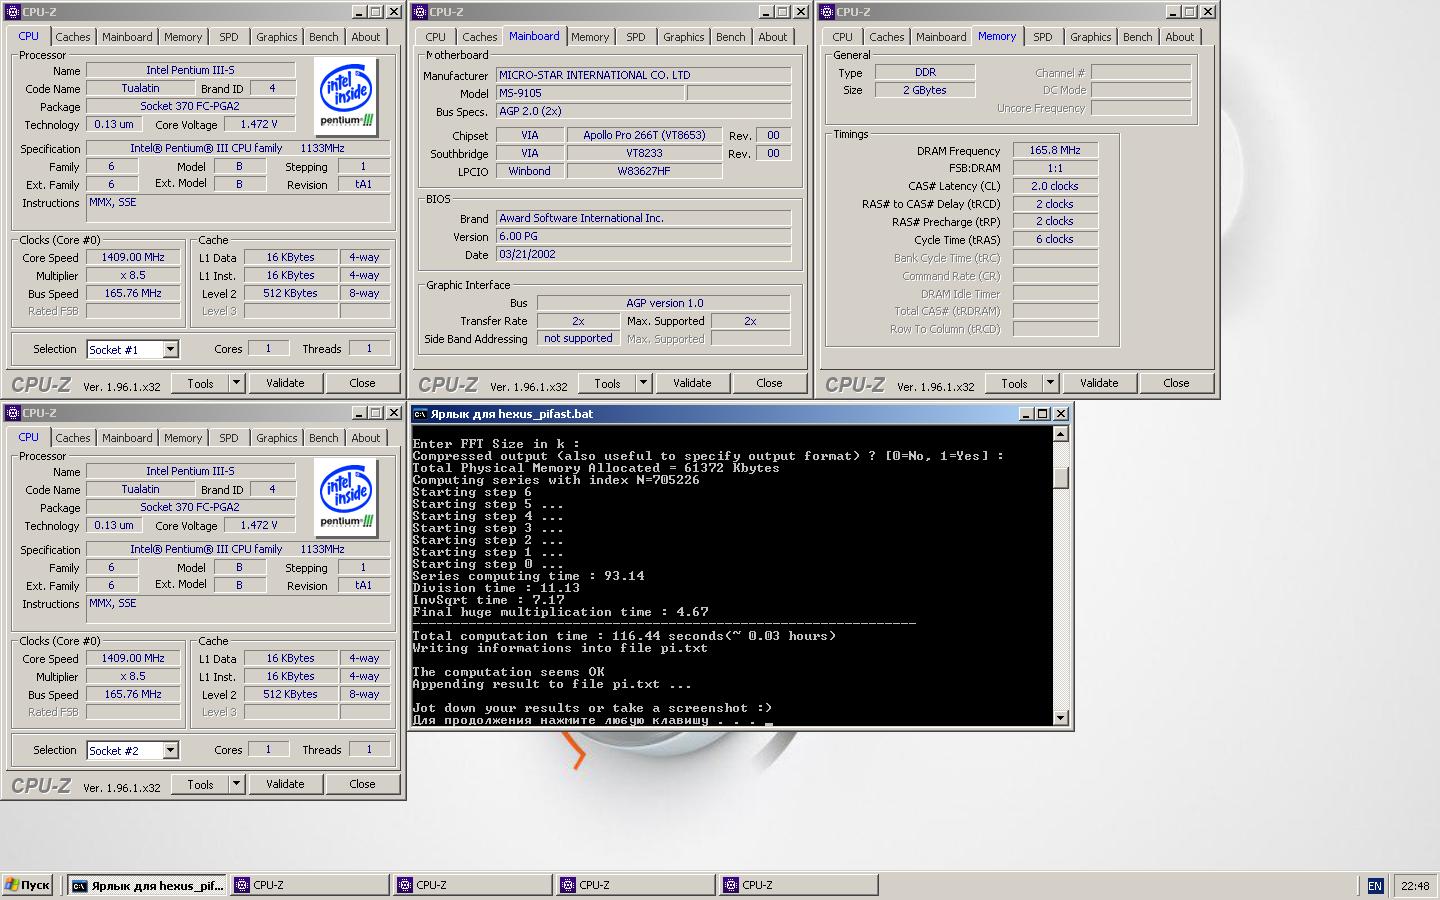Viewport: 1440px width, 900px height.
Task: Click Name Intel Pentium III-S in Socket #1 window
Action: pyautogui.click(x=190, y=70)
